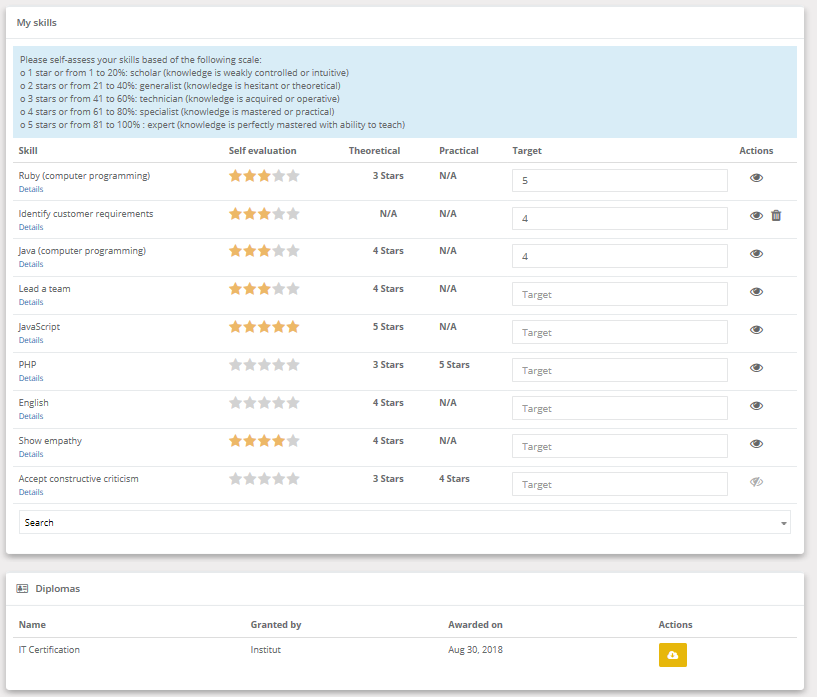The height and width of the screenshot is (697, 817).
Task: Download IT Certification diploma cloud icon
Action: click(673, 655)
